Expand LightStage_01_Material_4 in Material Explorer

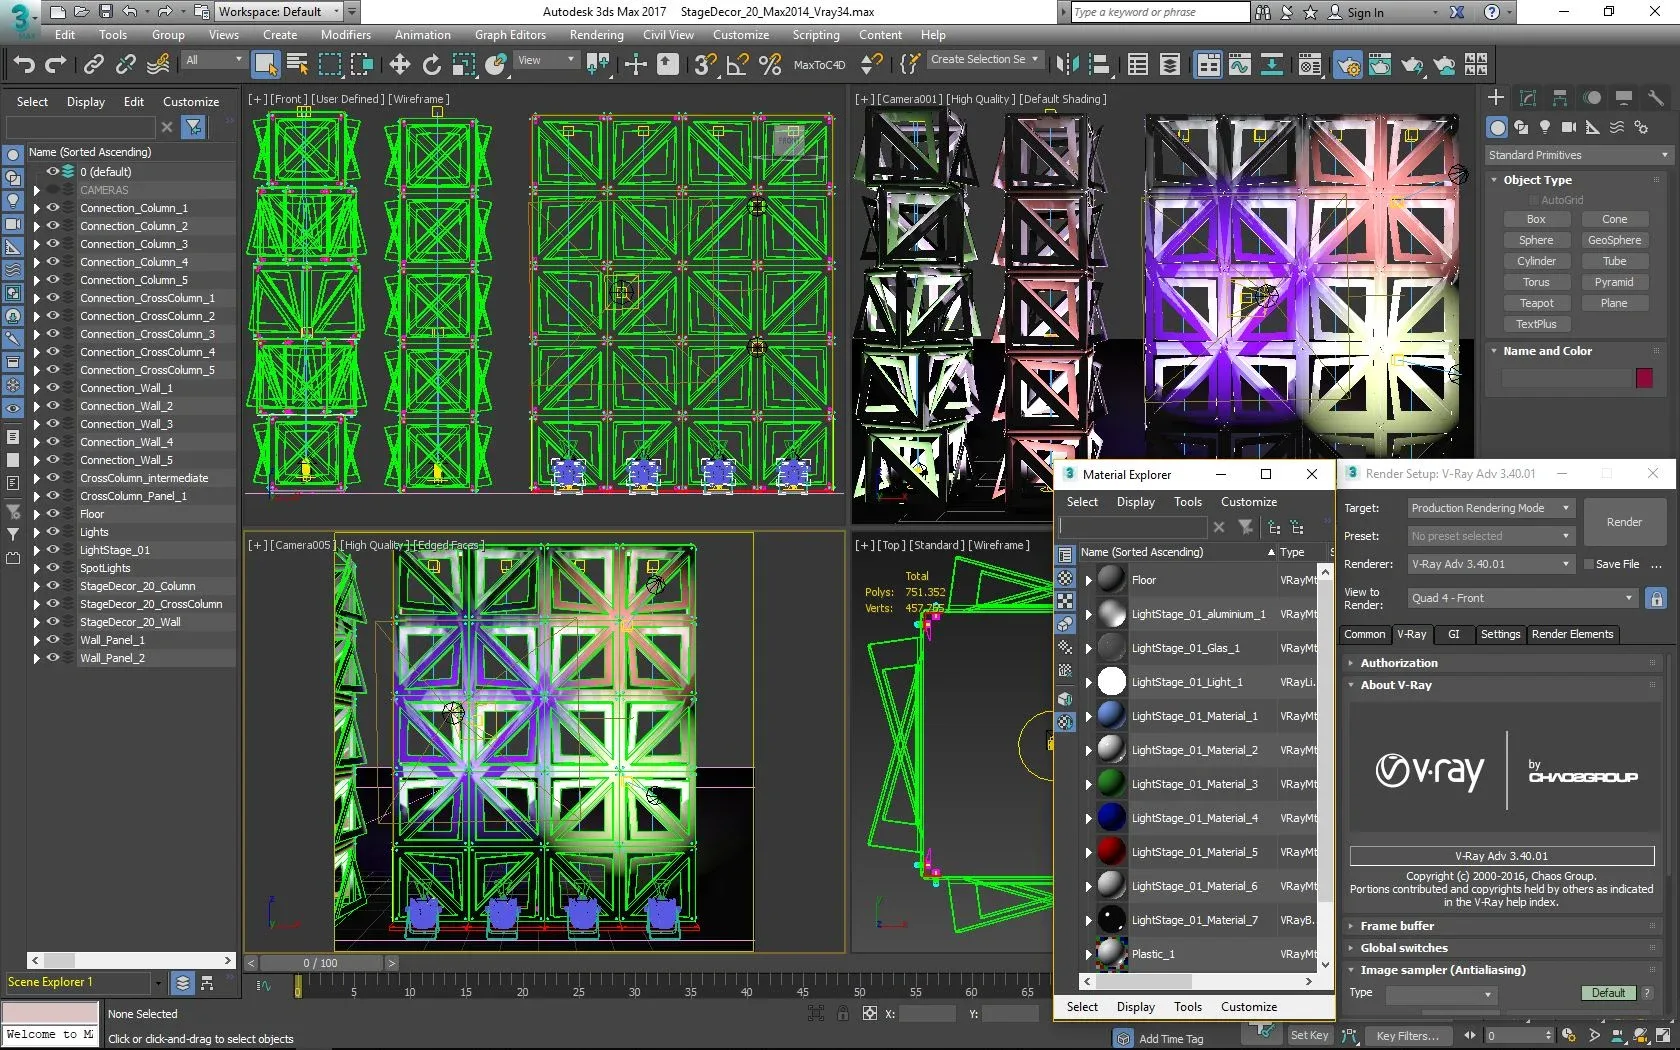coord(1089,818)
